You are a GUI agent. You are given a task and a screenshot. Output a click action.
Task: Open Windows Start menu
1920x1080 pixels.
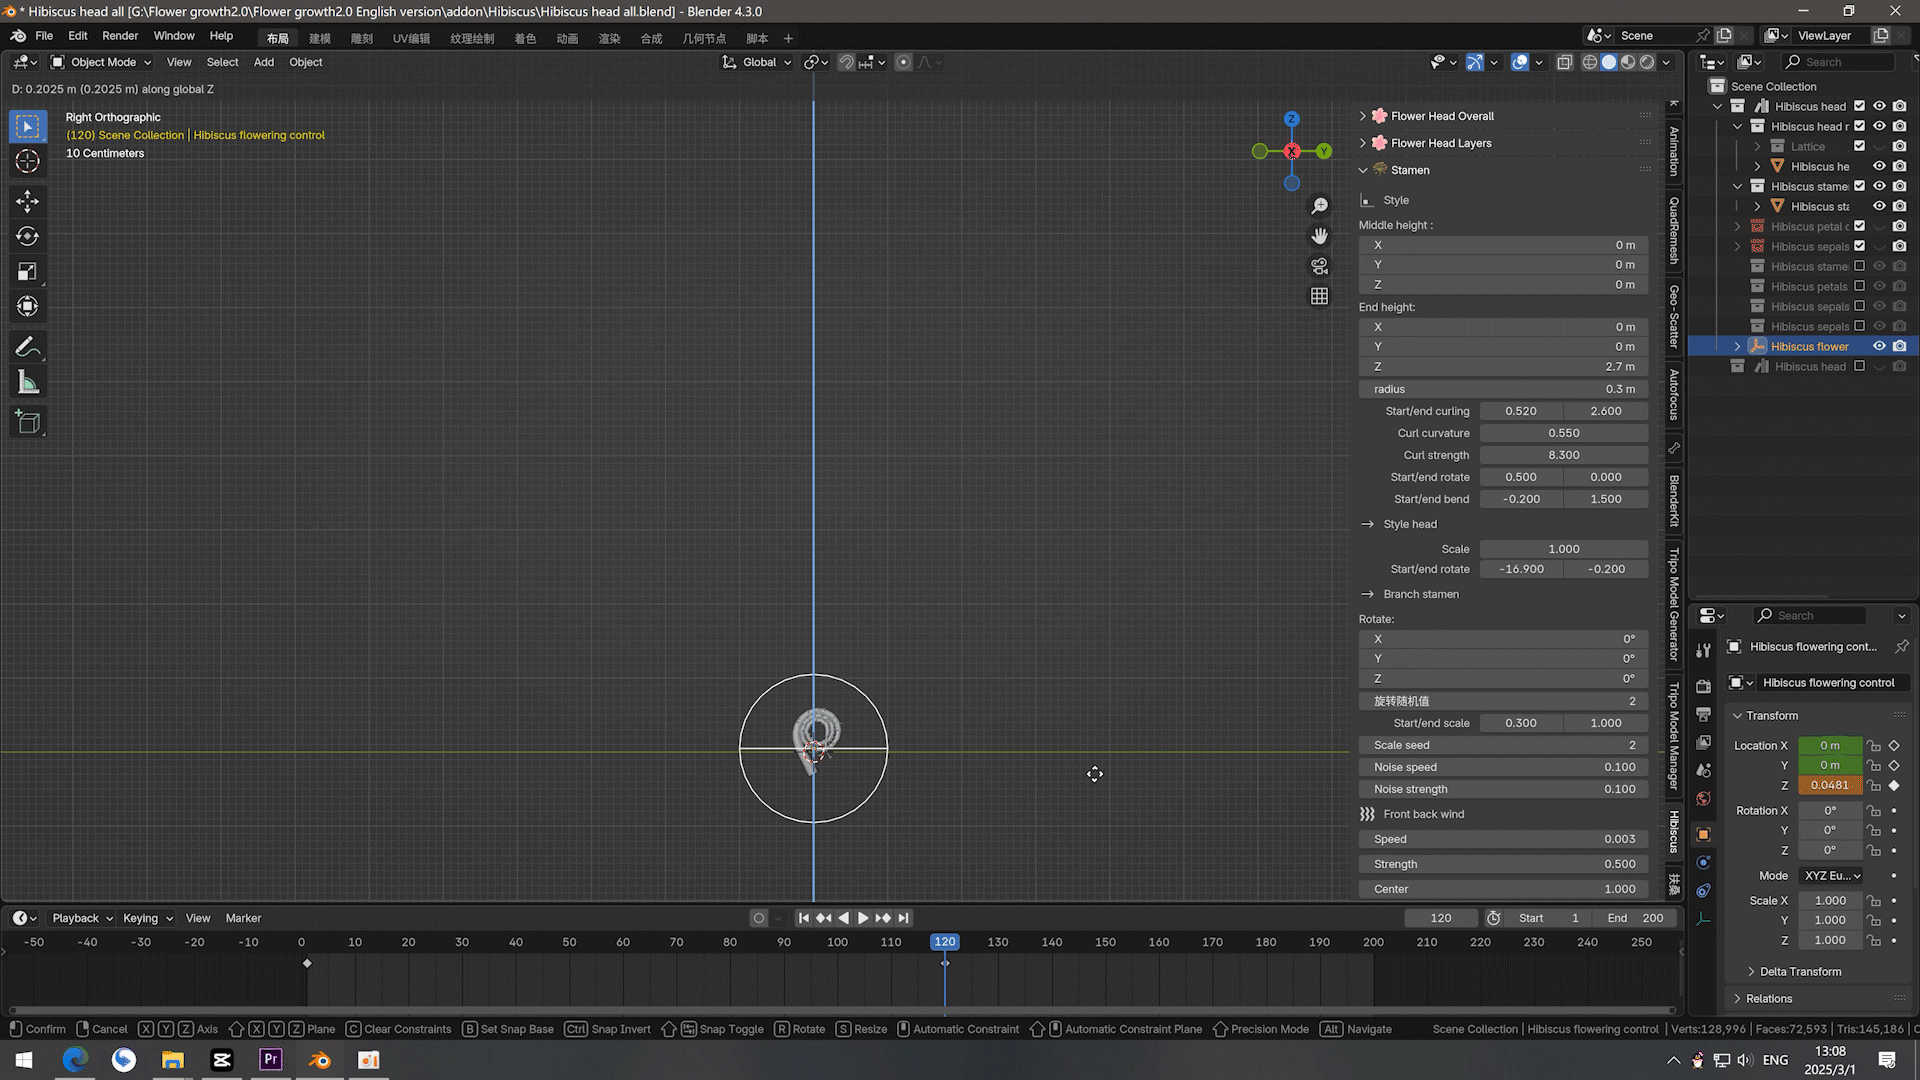pos(24,1060)
